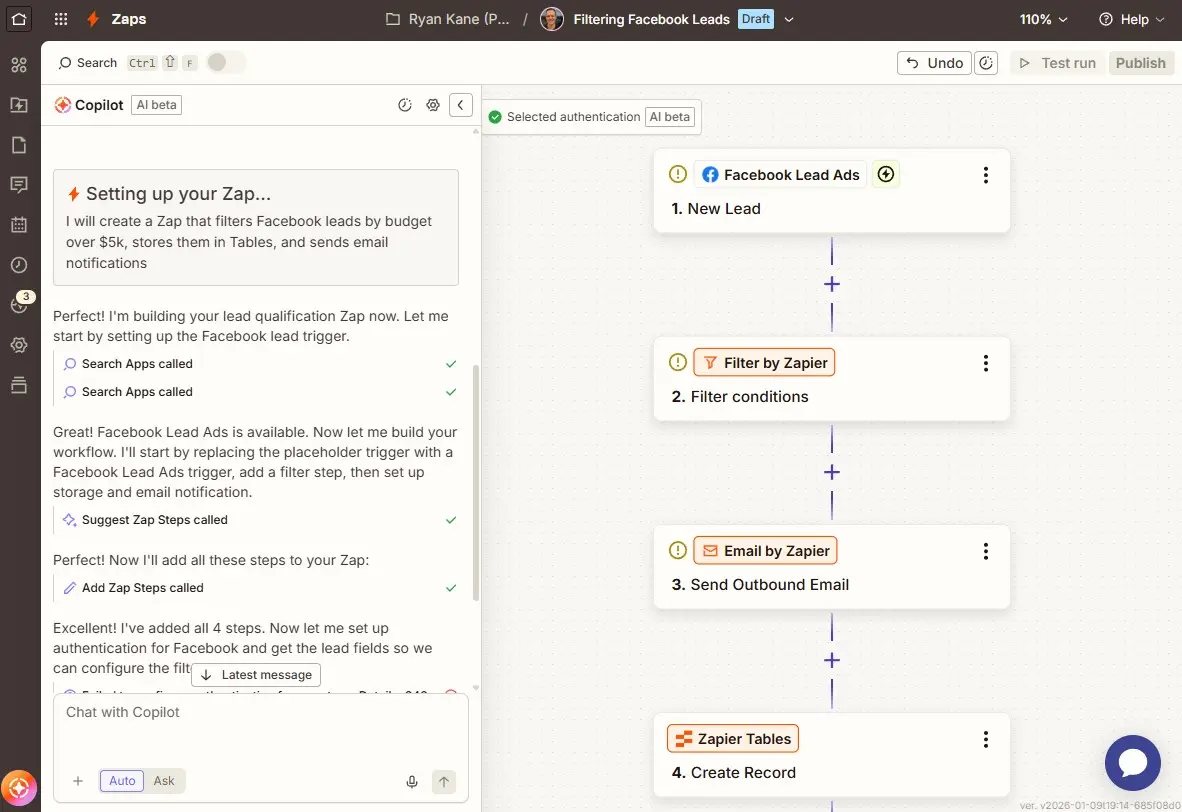Open the versions stack sidebar icon
This screenshot has width=1182, height=812.
click(19, 385)
